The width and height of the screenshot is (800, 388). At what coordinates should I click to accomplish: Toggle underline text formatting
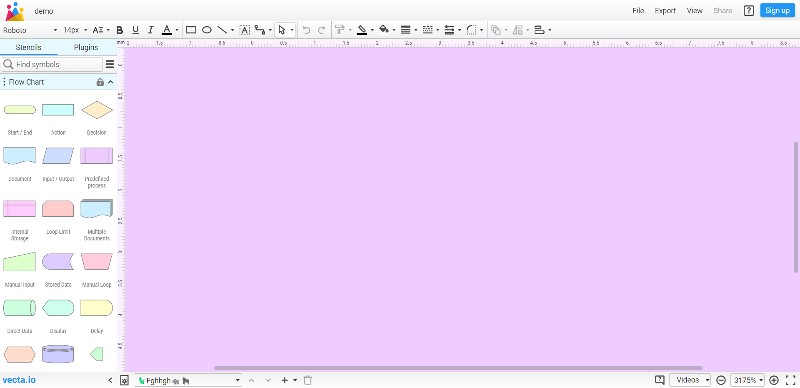point(135,30)
